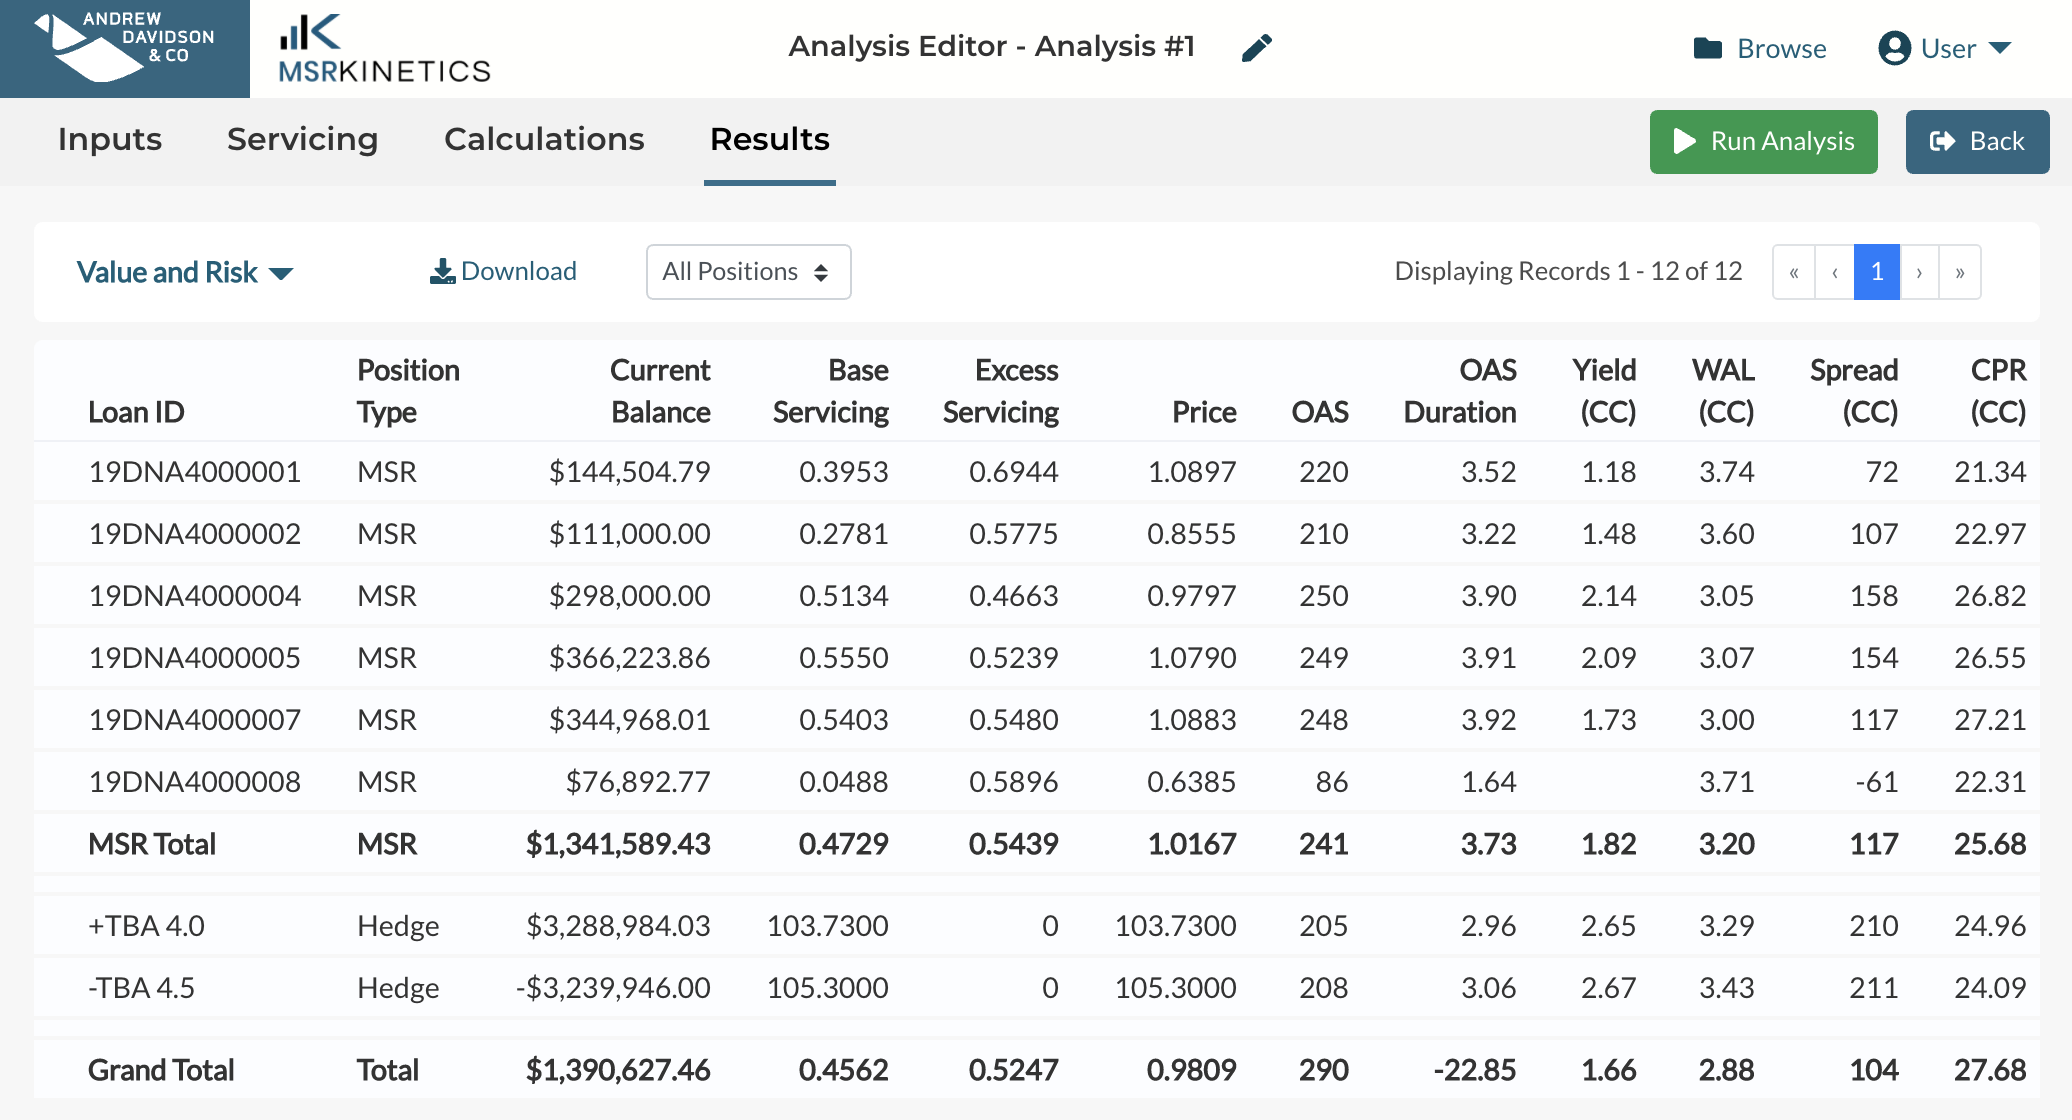2072x1120 pixels.
Task: Click the Displaying Records 1 - 12 of 12 text
Action: [1568, 271]
